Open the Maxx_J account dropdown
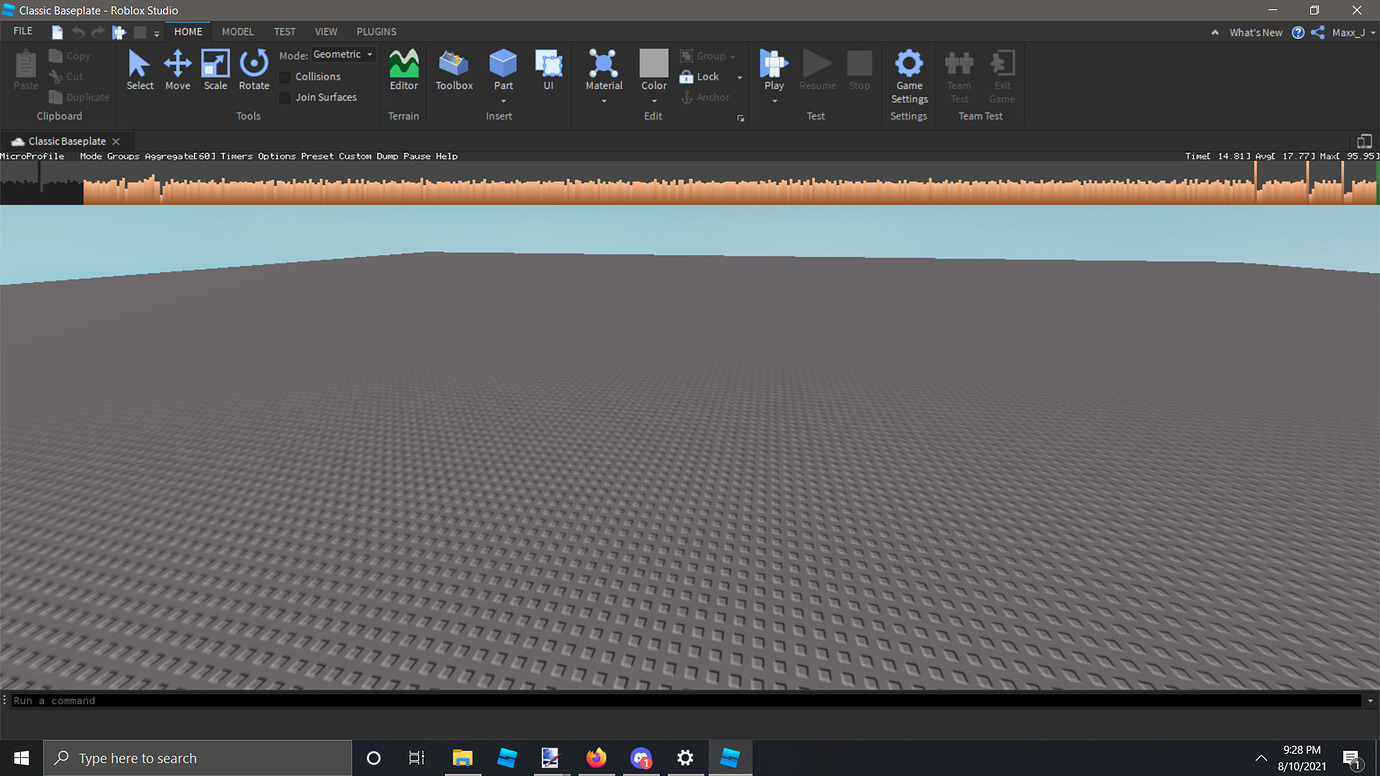Viewport: 1380px width, 776px height. [1352, 31]
